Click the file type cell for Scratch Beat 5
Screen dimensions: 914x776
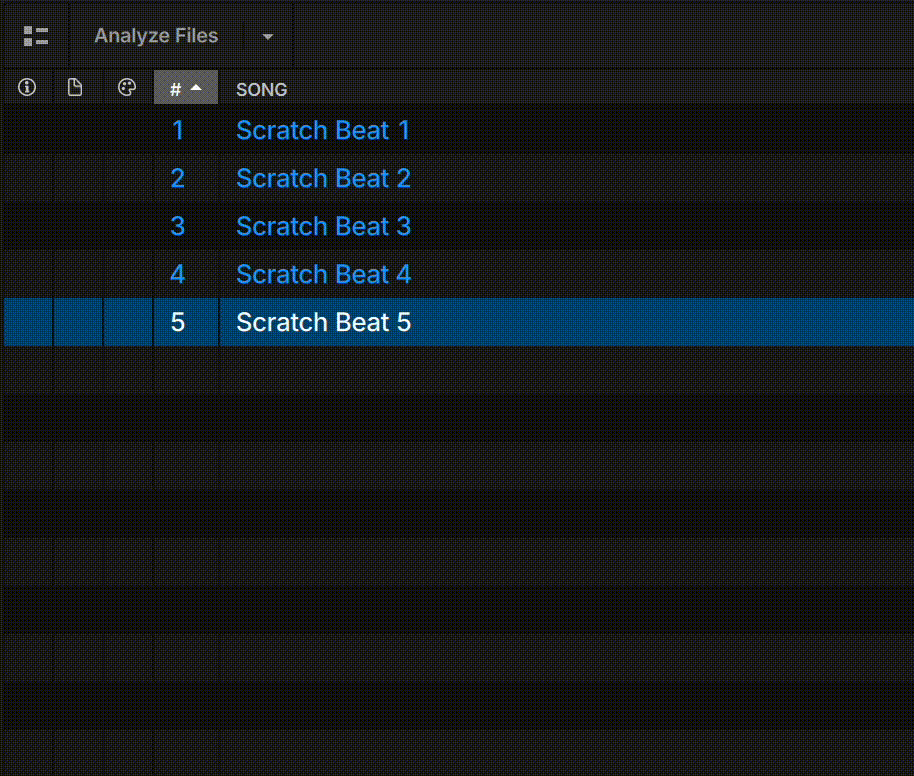77,322
